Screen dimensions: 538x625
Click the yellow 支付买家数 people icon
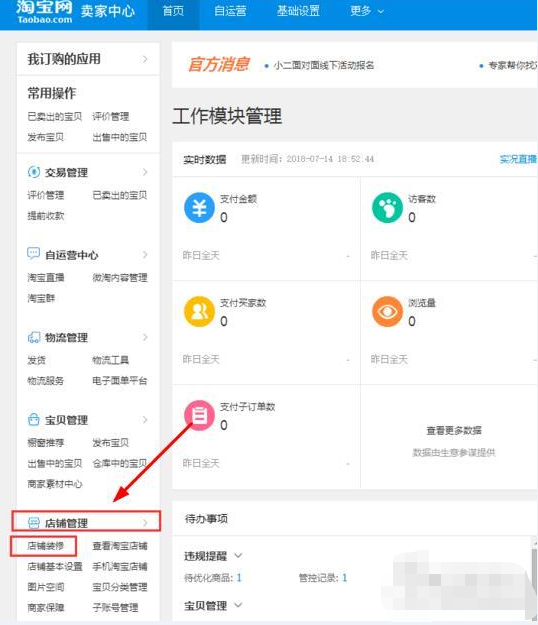pyautogui.click(x=199, y=311)
